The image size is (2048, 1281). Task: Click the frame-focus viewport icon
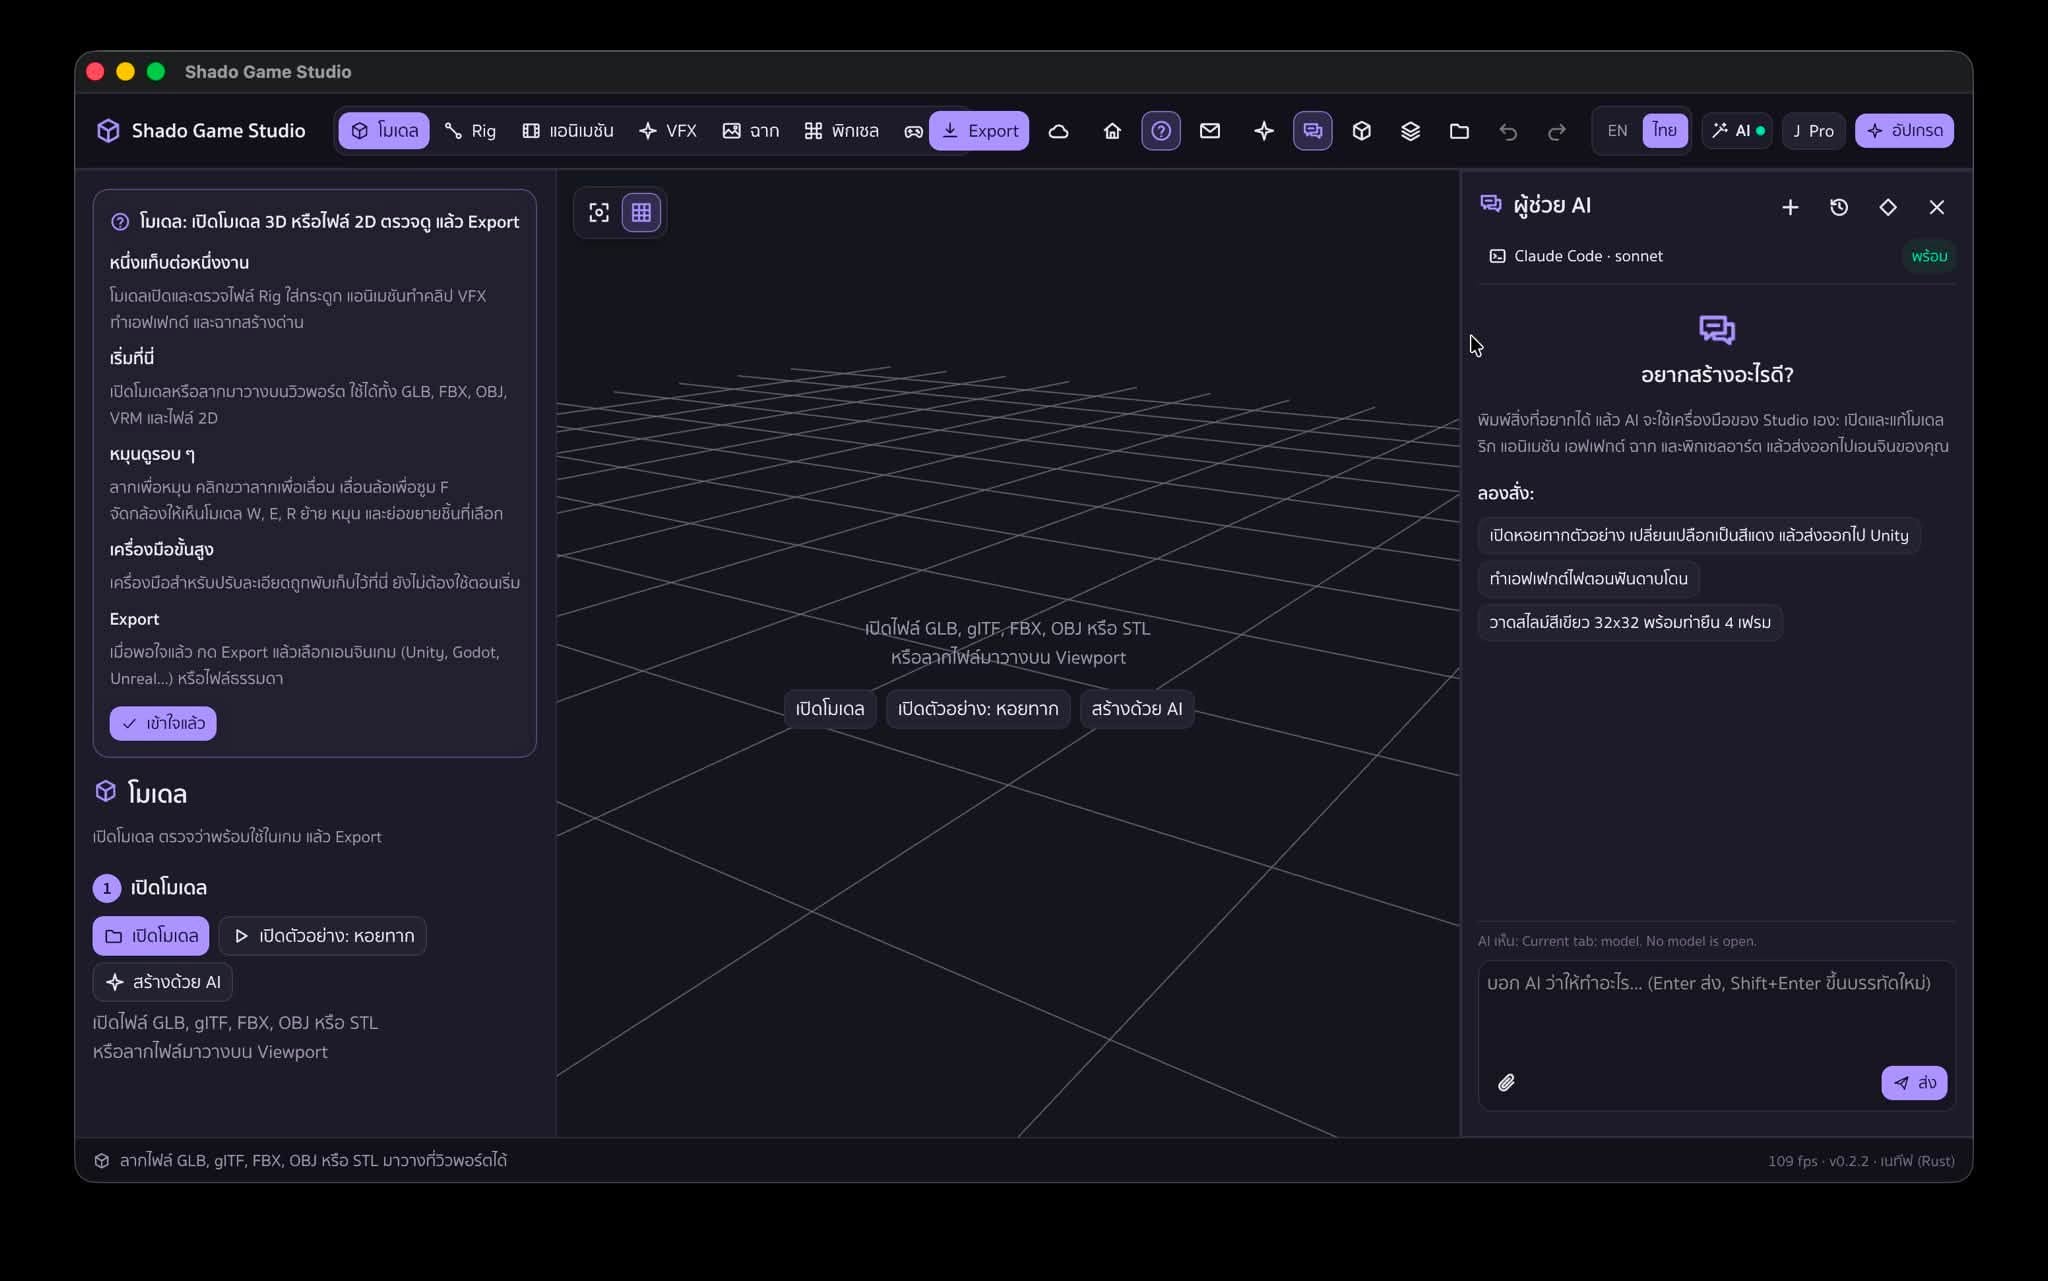[x=599, y=213]
